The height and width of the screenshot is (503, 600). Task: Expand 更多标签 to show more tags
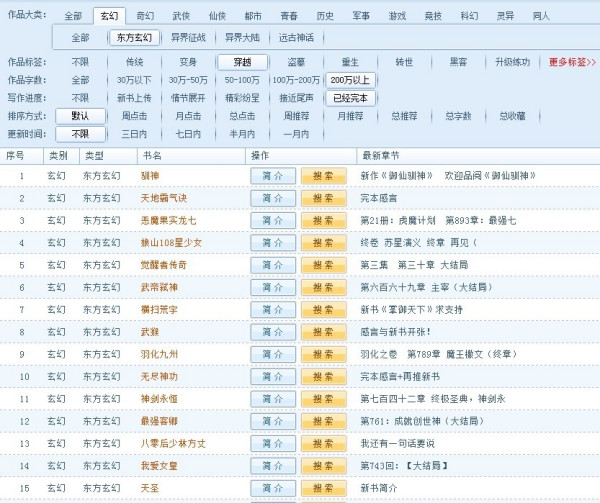click(572, 62)
